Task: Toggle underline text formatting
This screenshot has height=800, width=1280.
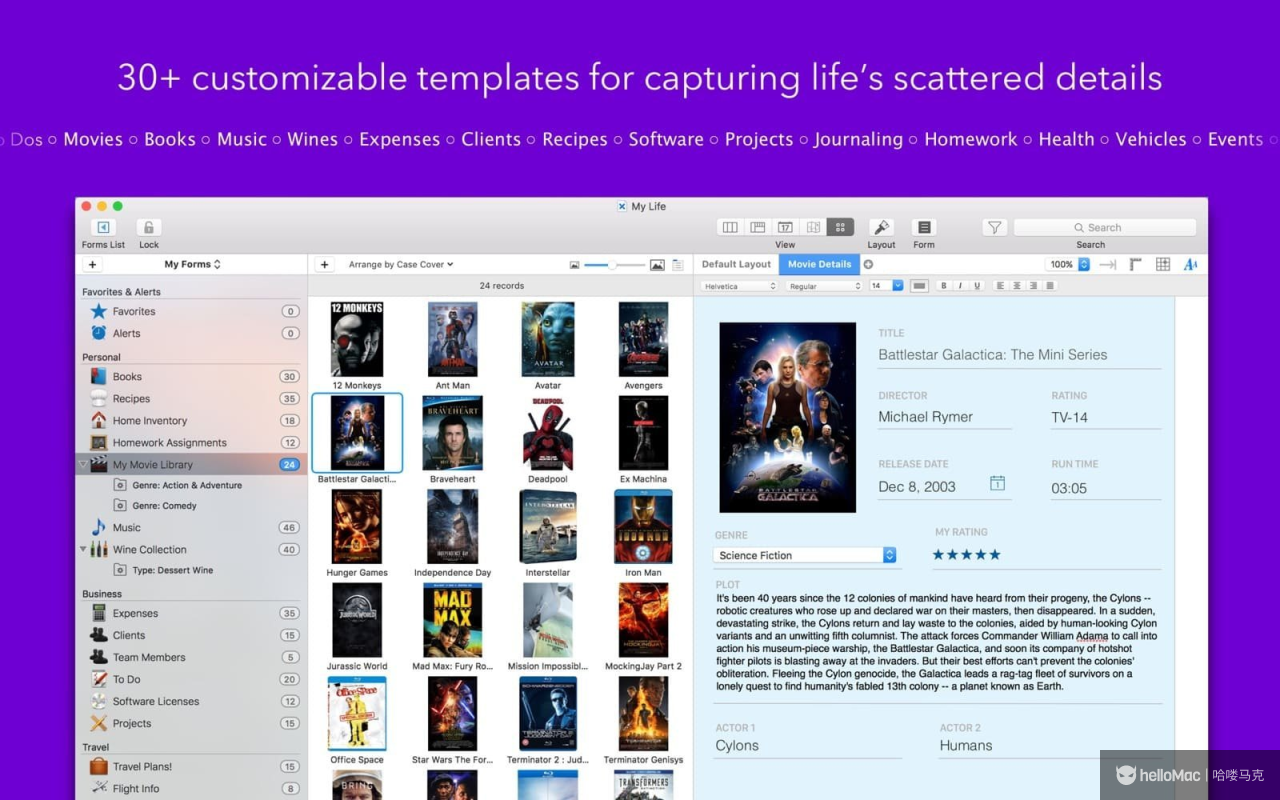Action: click(x=976, y=286)
